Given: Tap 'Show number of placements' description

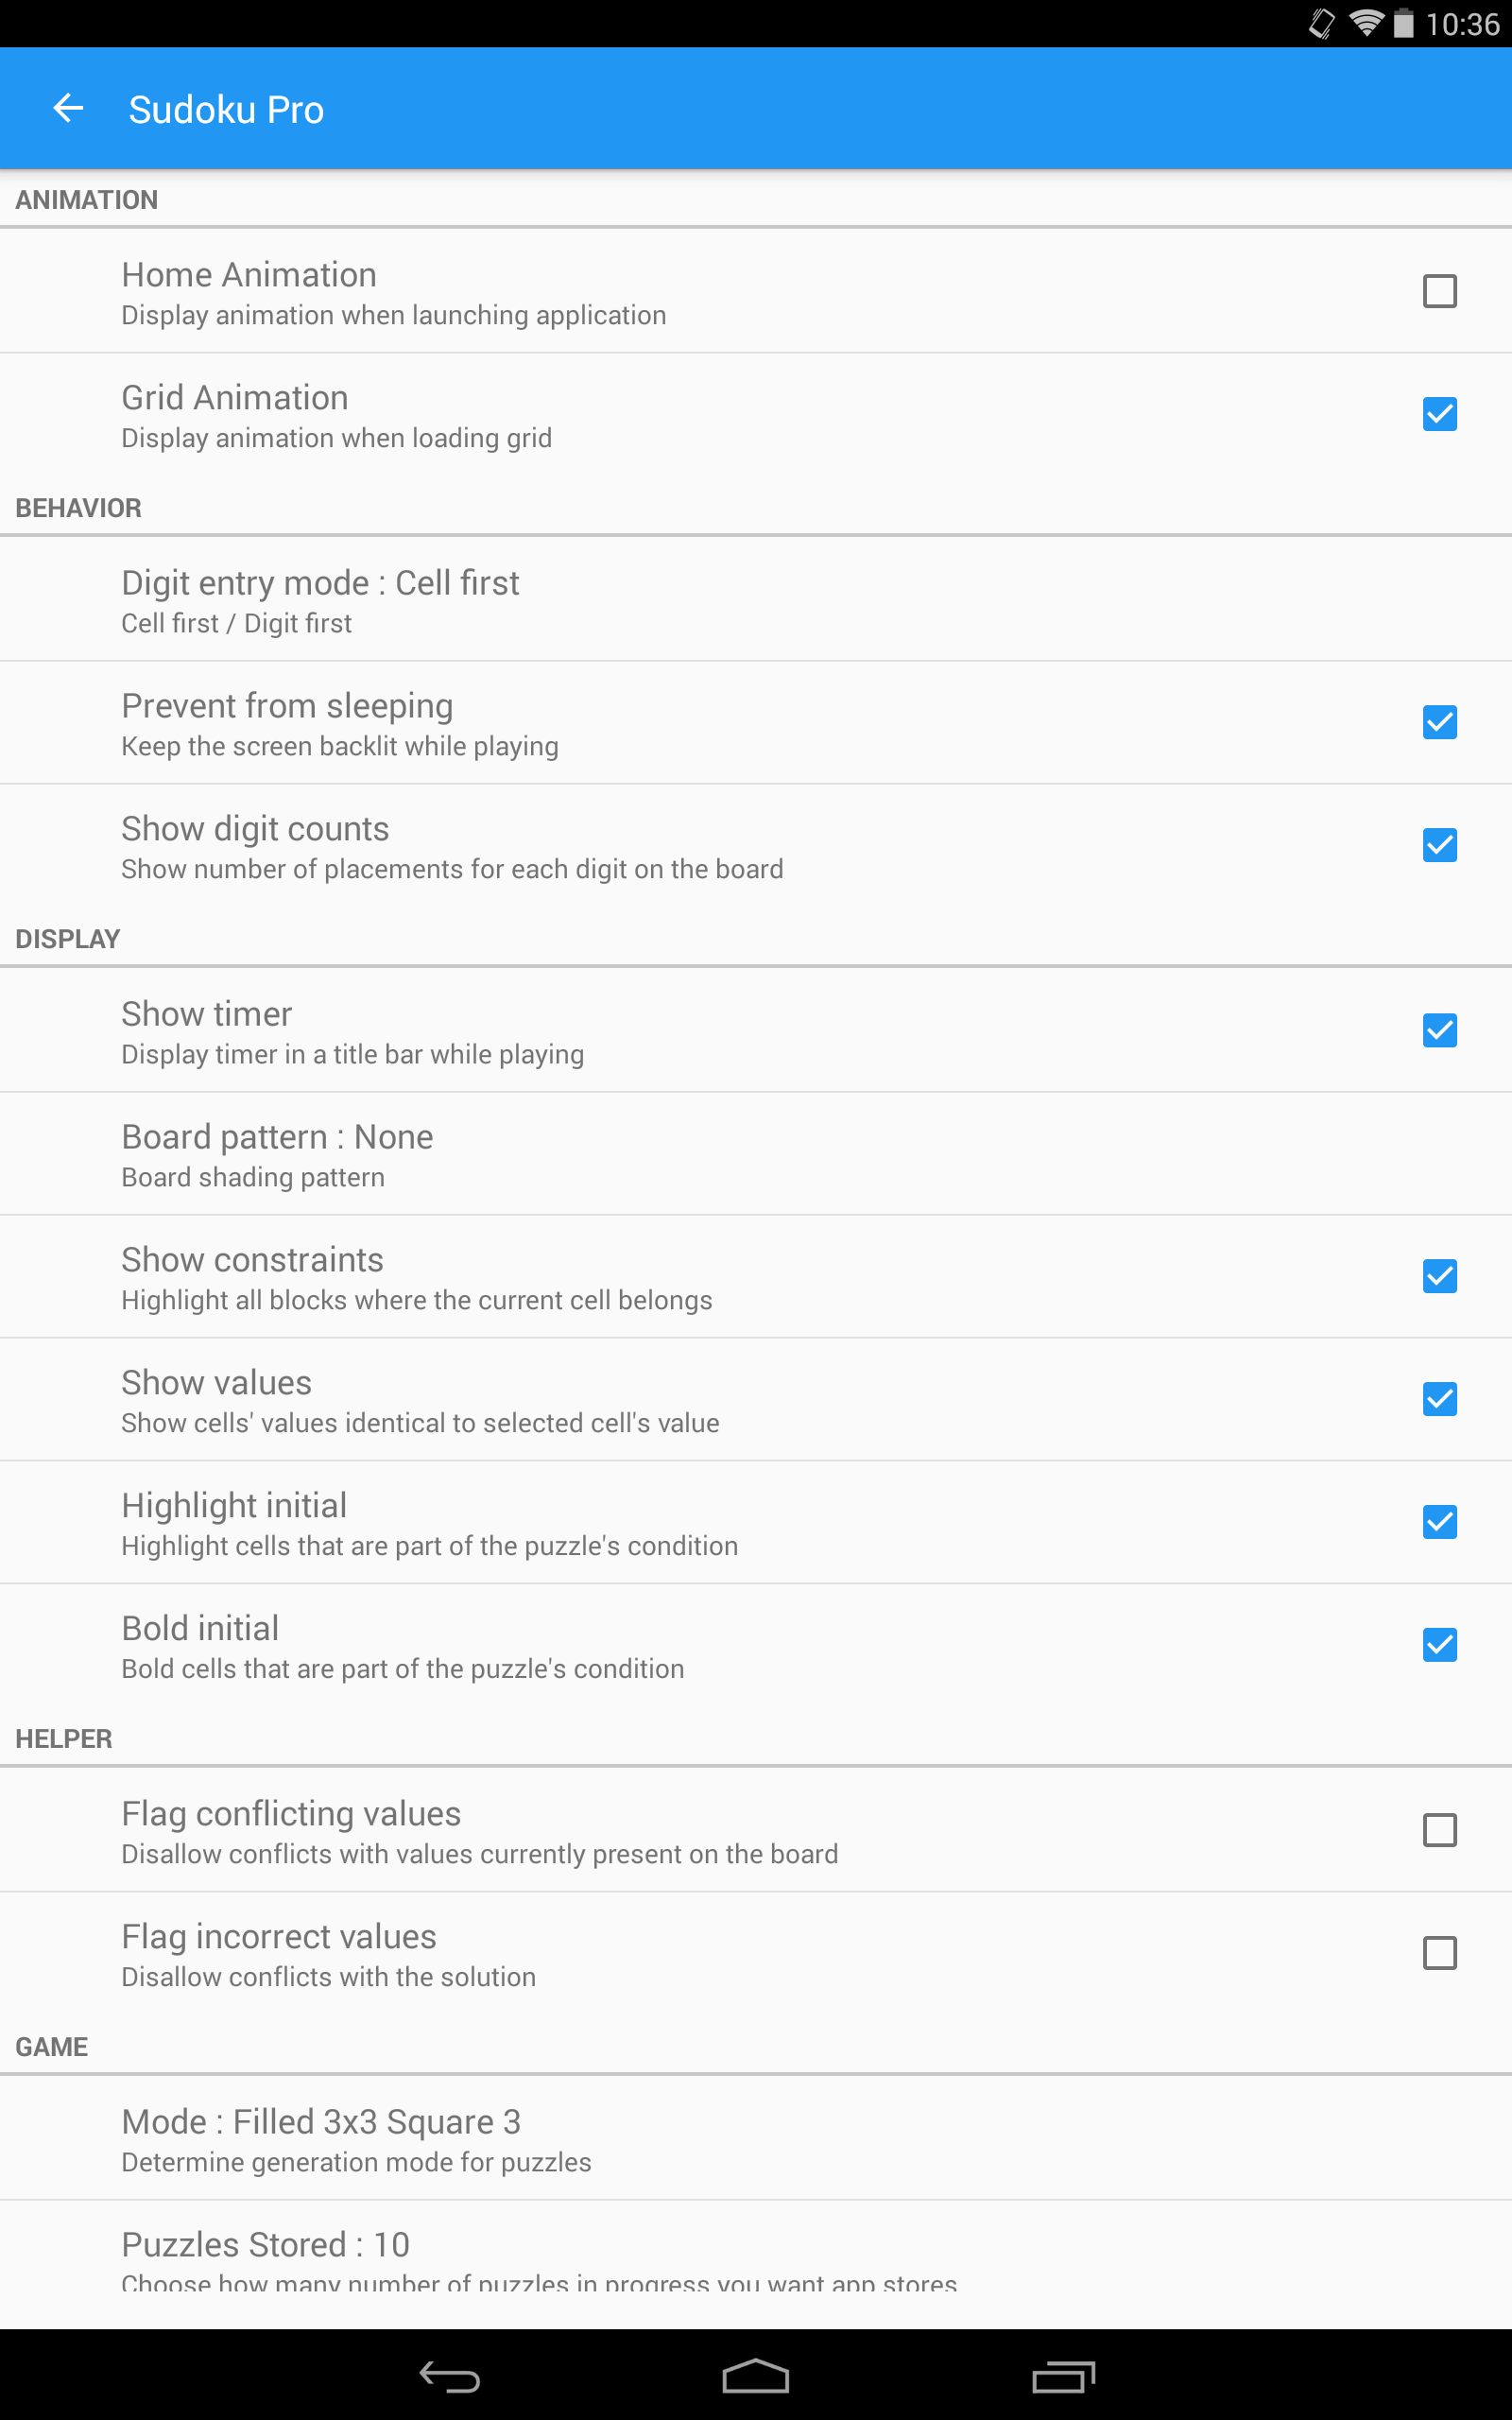Looking at the screenshot, I should click(x=452, y=869).
